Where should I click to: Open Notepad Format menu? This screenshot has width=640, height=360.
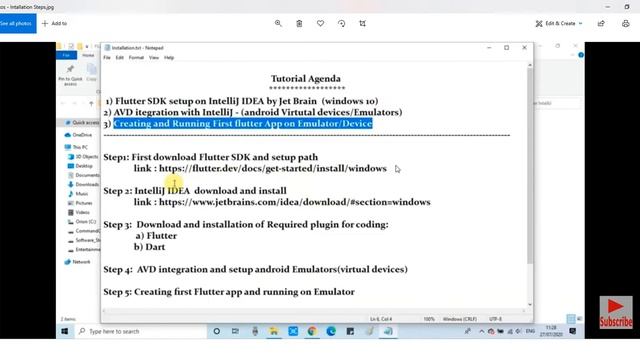coord(136,58)
